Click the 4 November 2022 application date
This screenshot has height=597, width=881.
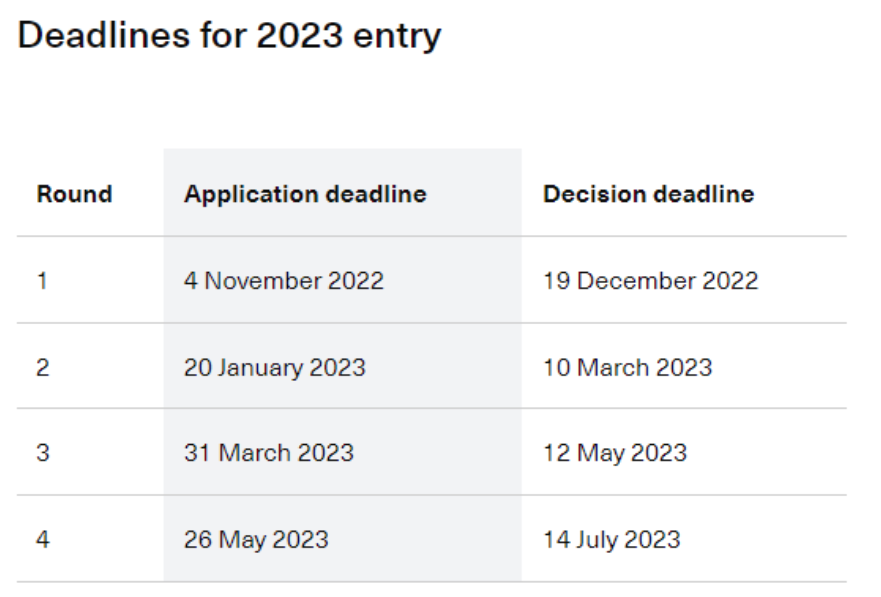click(x=283, y=281)
